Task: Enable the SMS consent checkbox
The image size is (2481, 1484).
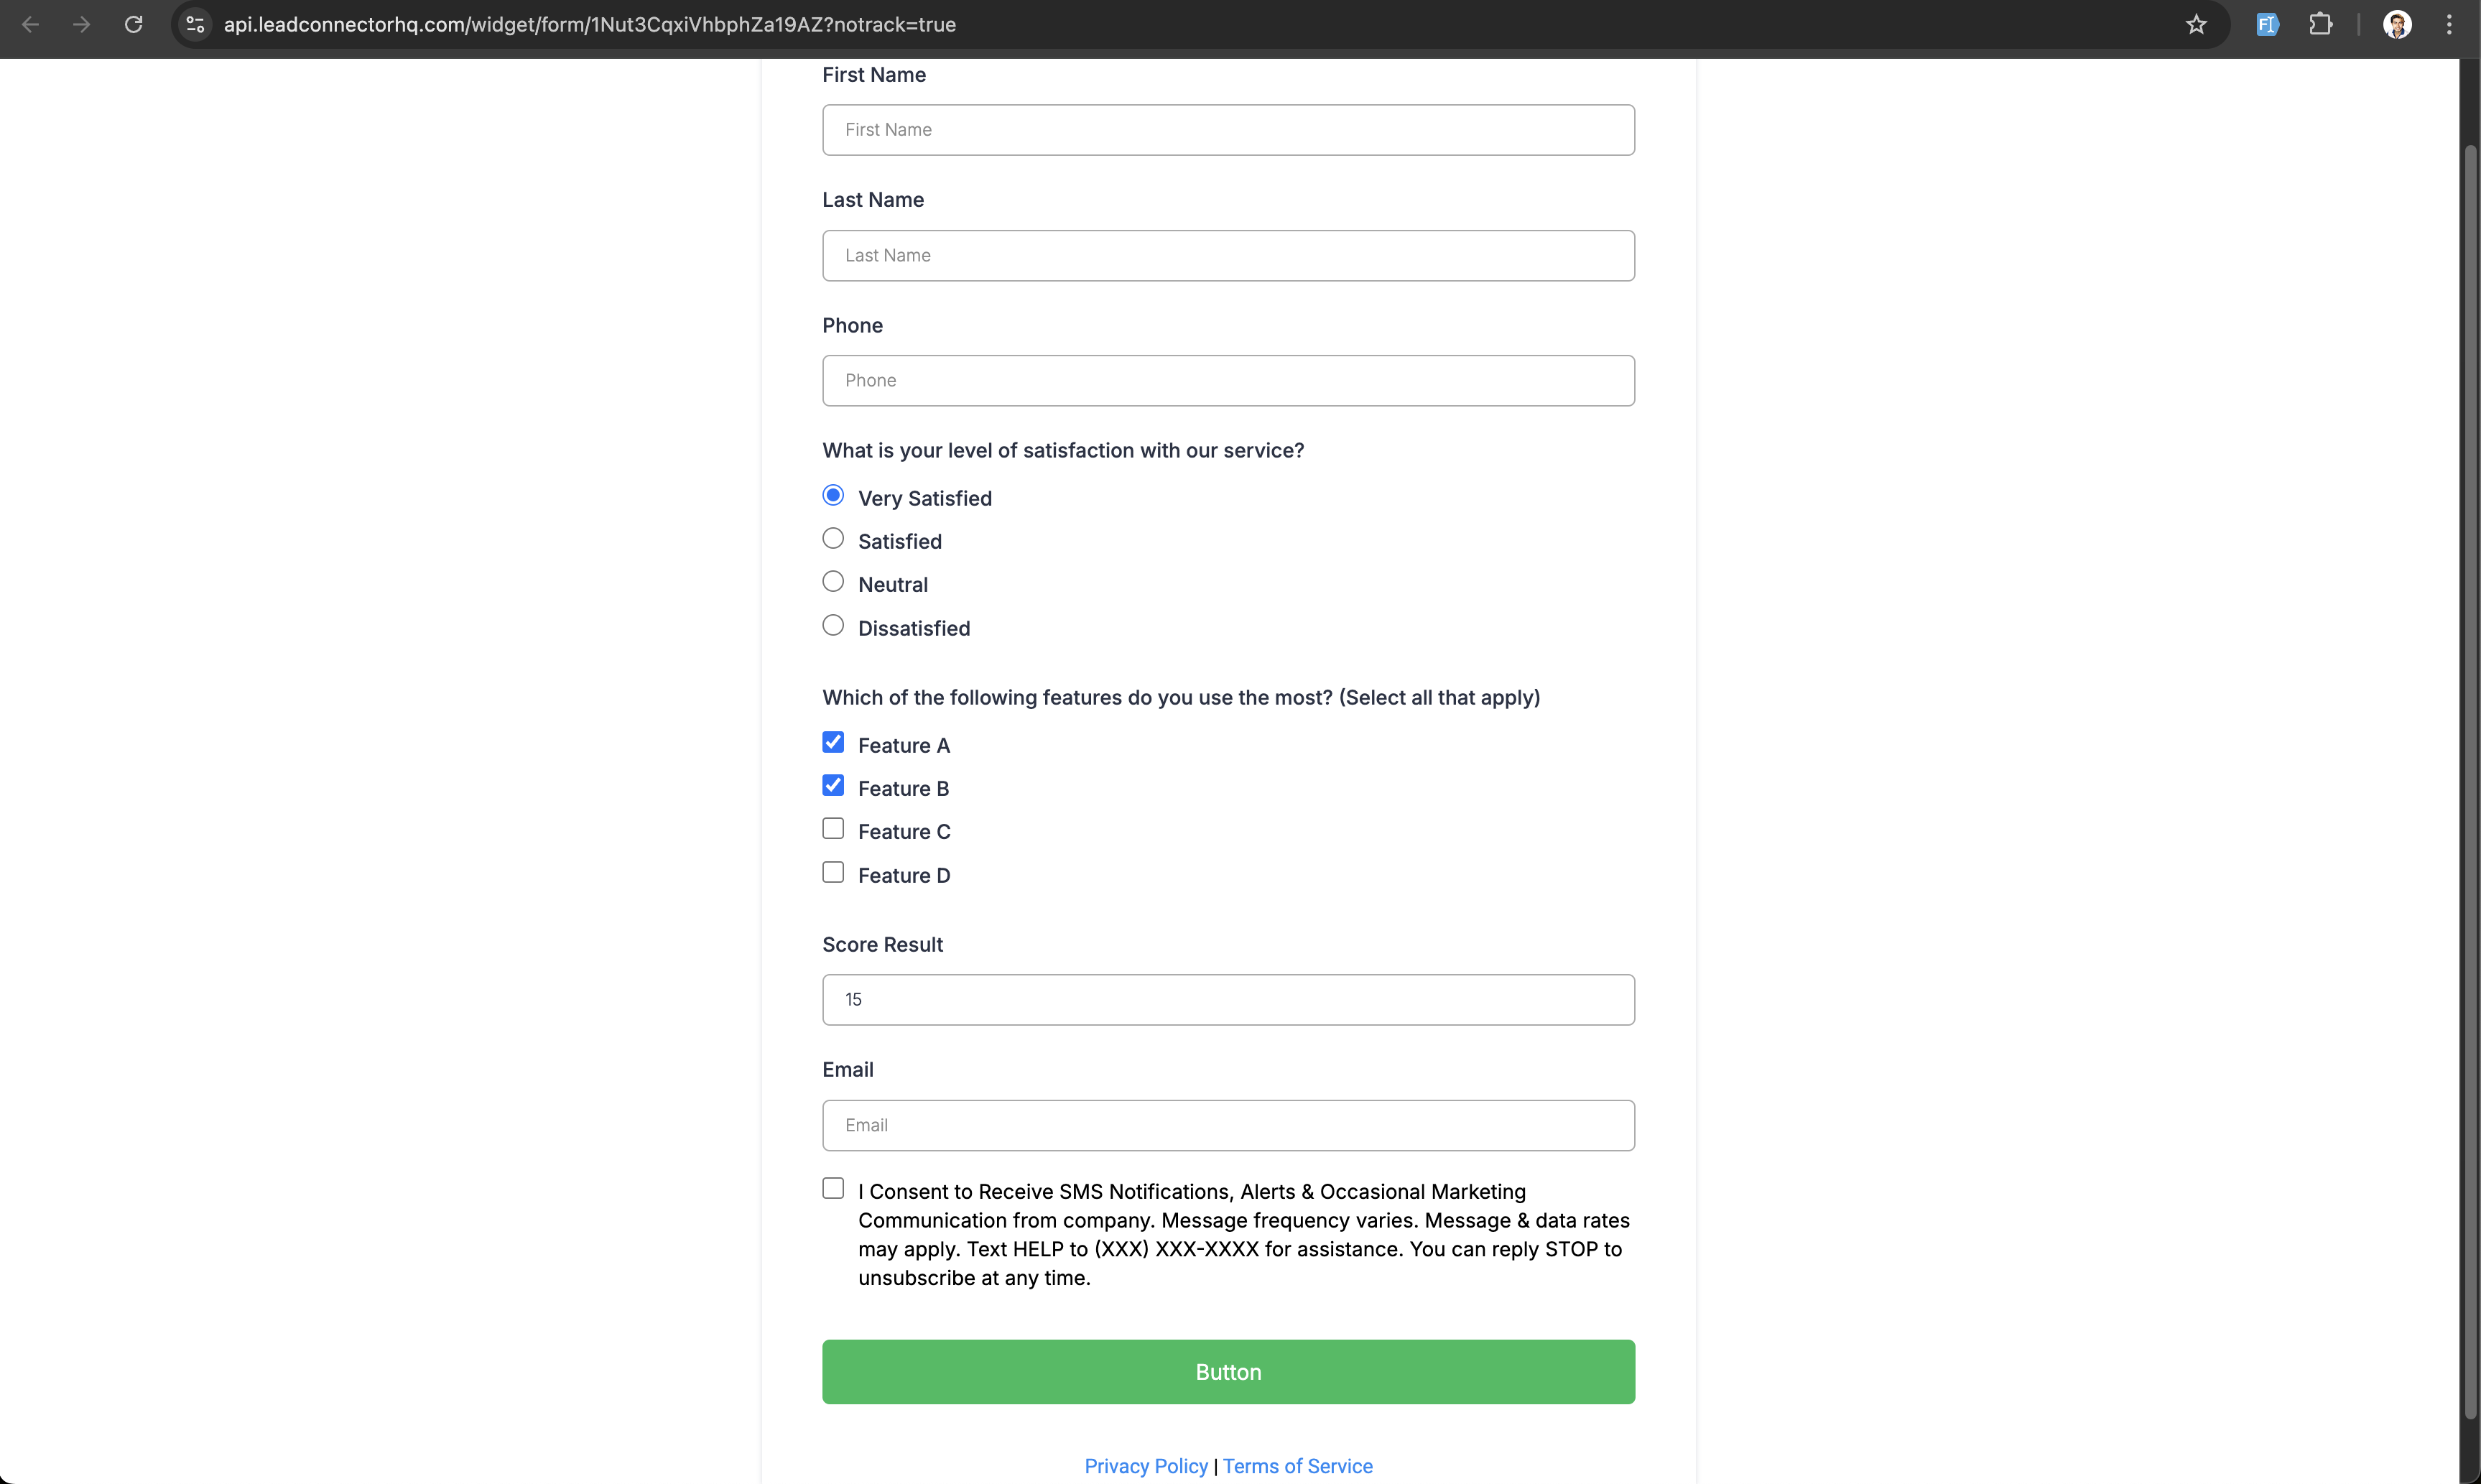Action: [833, 1188]
